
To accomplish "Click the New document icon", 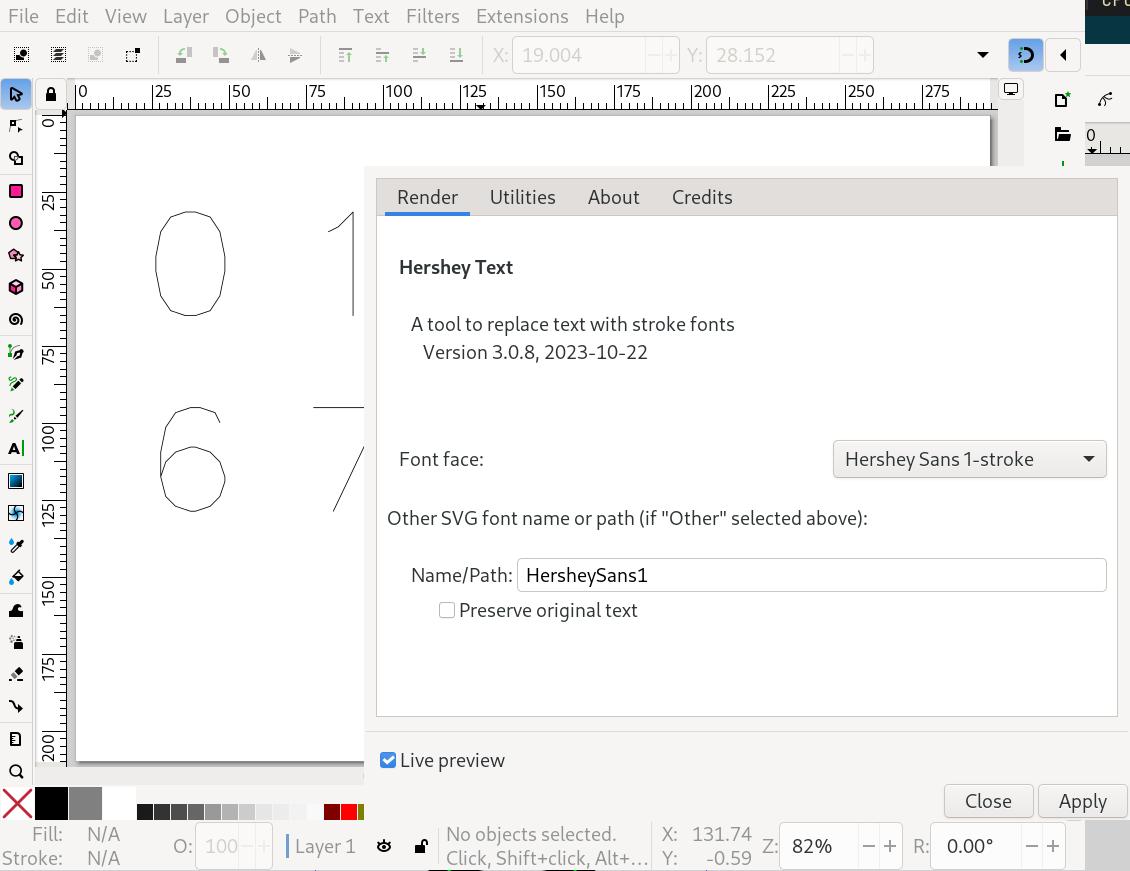I will click(1062, 99).
